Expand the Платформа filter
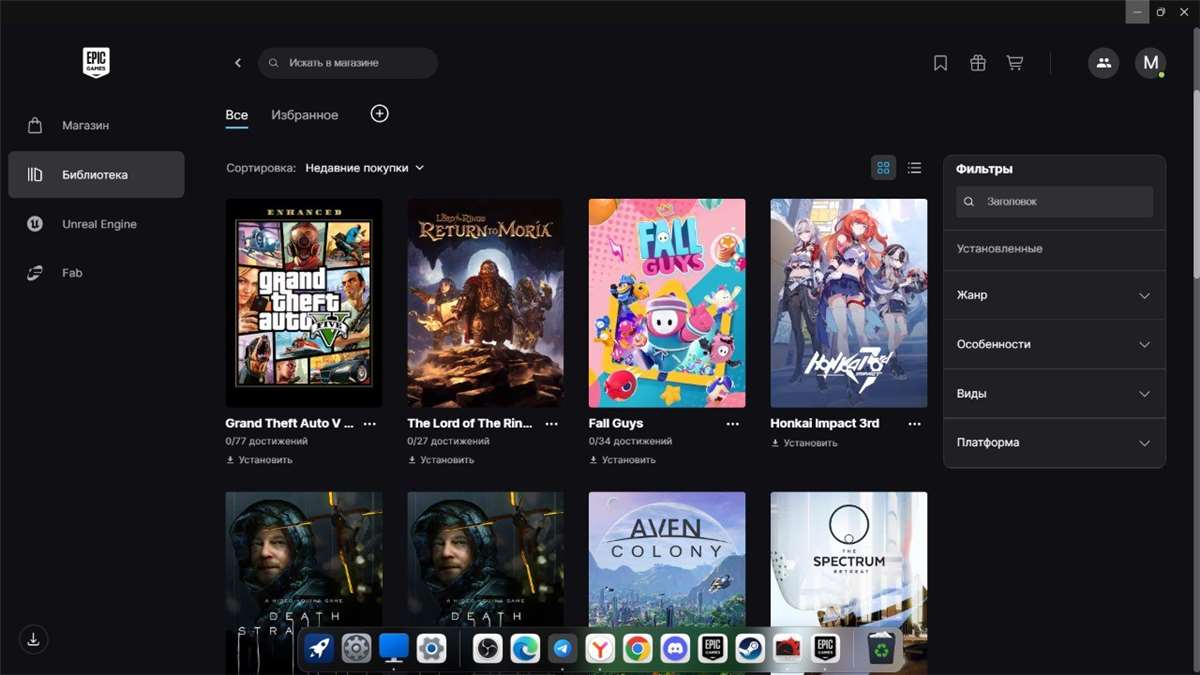This screenshot has width=1200, height=675. click(x=1054, y=443)
